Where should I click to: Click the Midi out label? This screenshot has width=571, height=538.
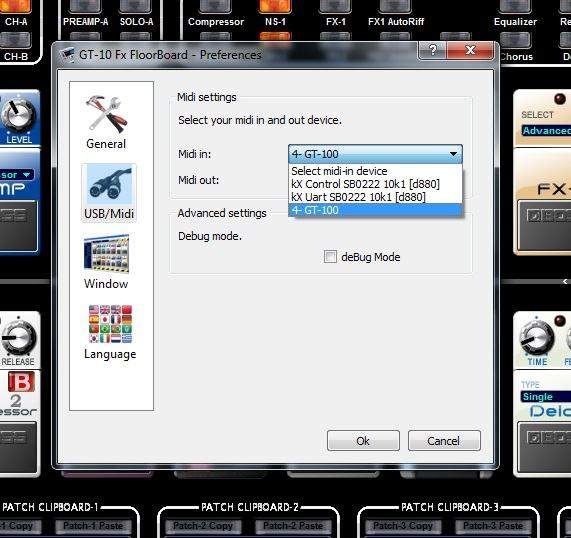tap(198, 180)
